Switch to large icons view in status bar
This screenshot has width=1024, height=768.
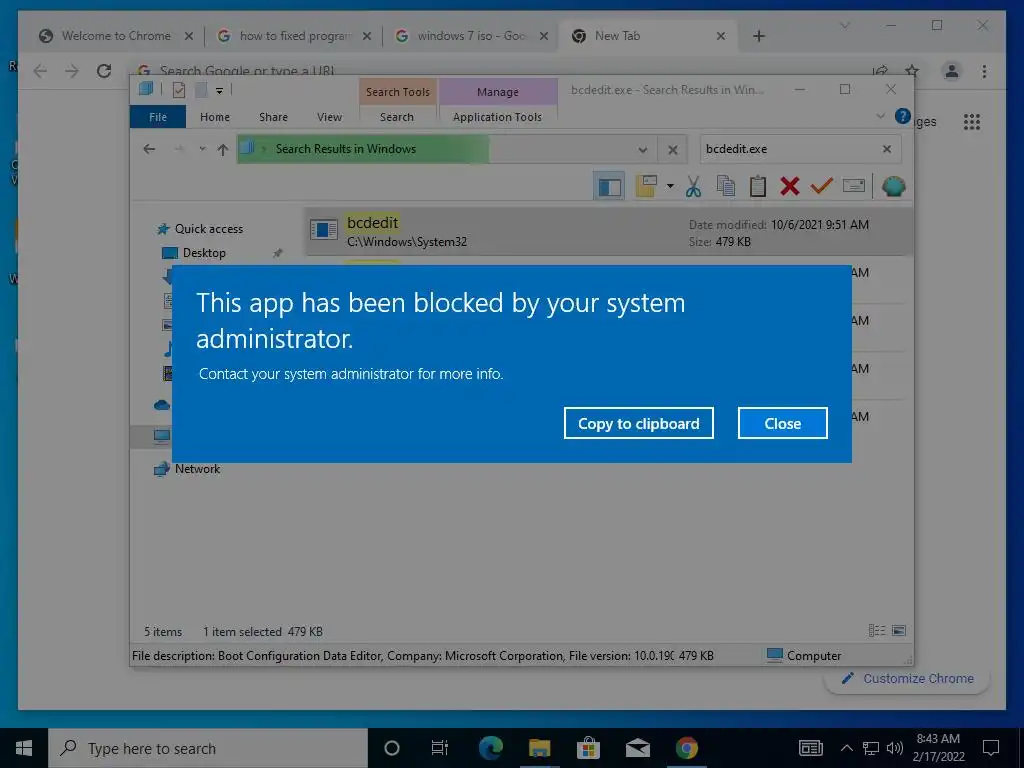coord(899,631)
